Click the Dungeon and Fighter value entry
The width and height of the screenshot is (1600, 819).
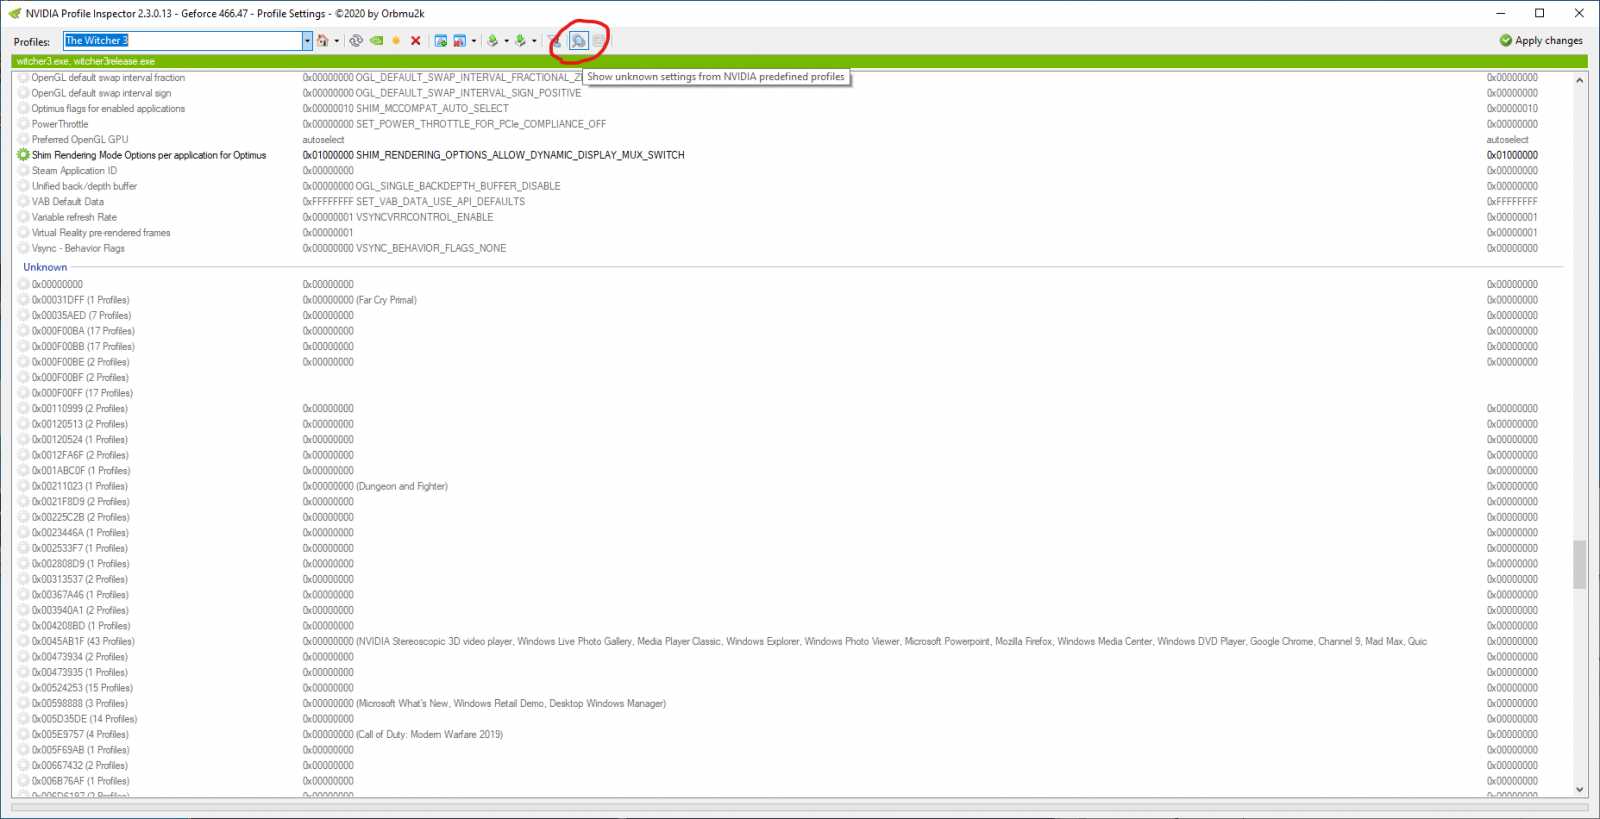375,486
